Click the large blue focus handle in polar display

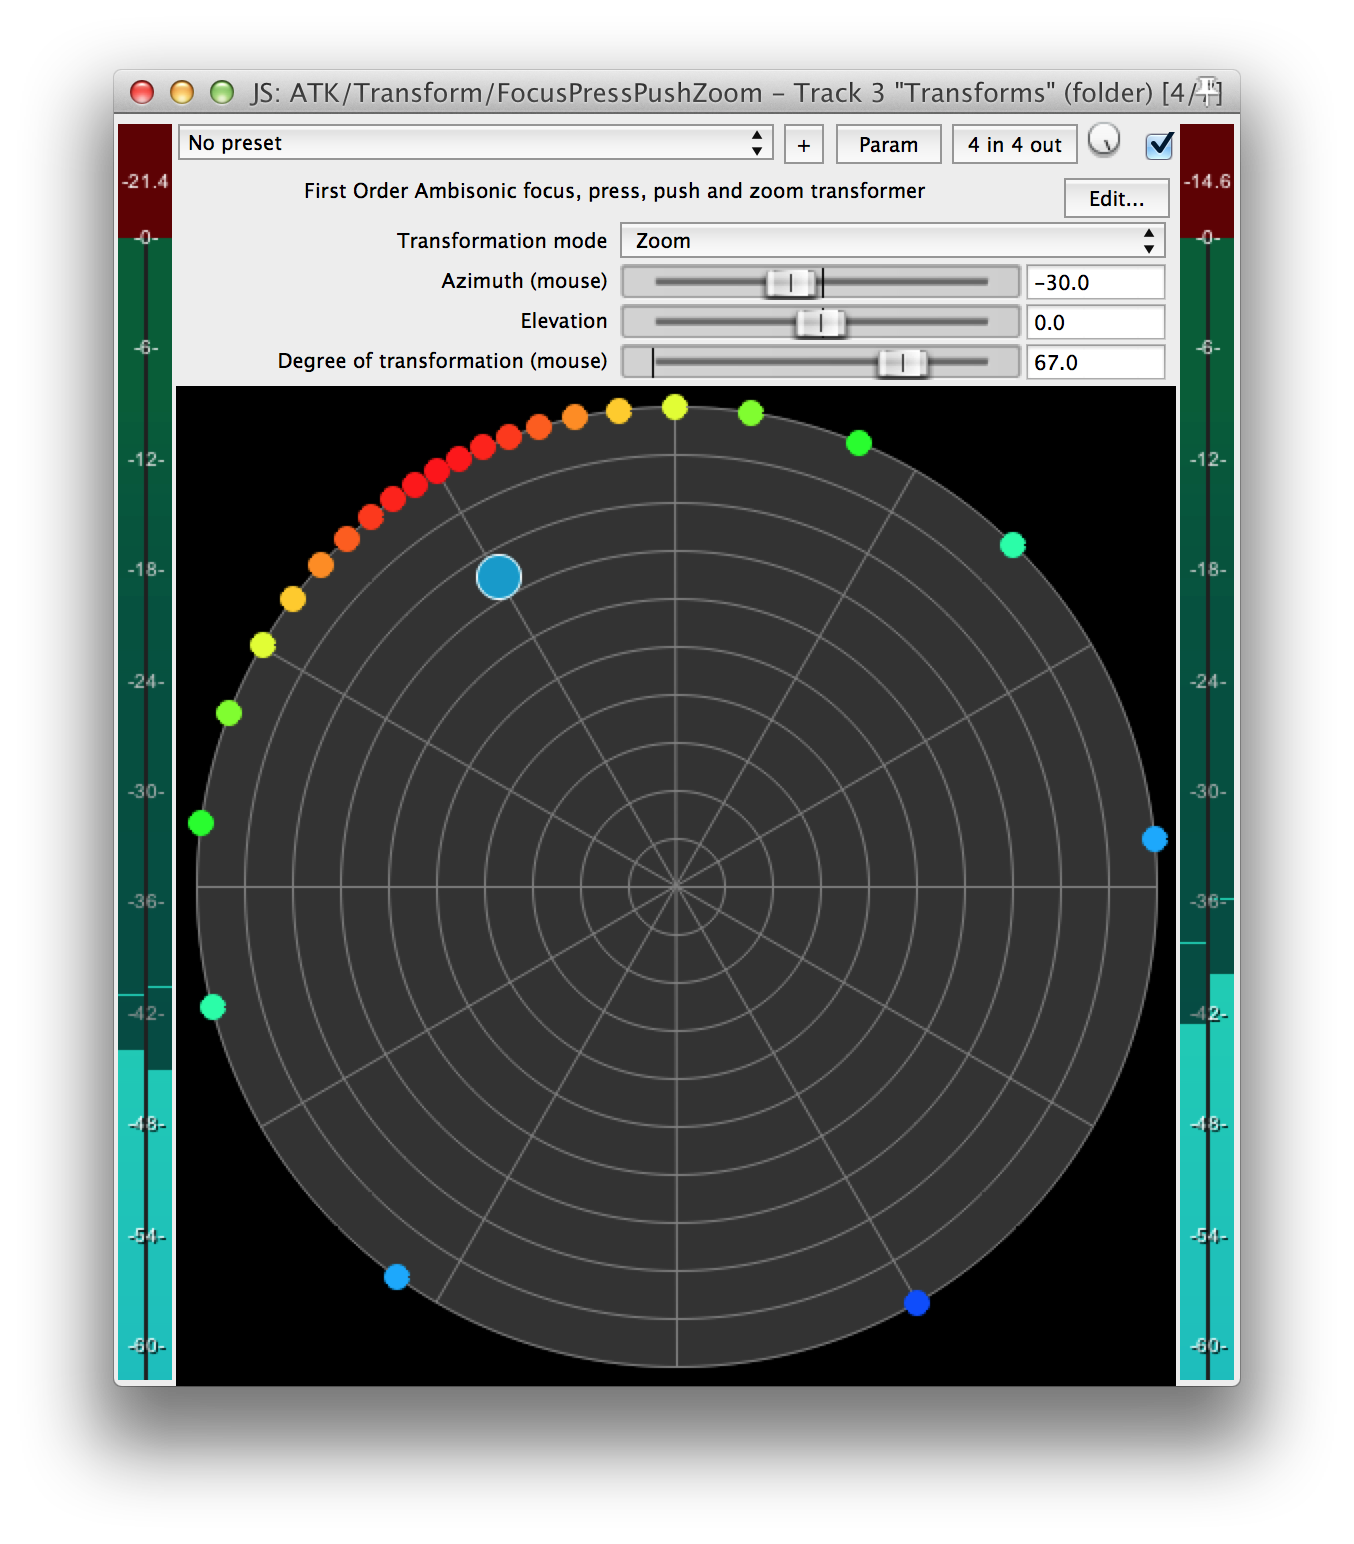(x=499, y=577)
